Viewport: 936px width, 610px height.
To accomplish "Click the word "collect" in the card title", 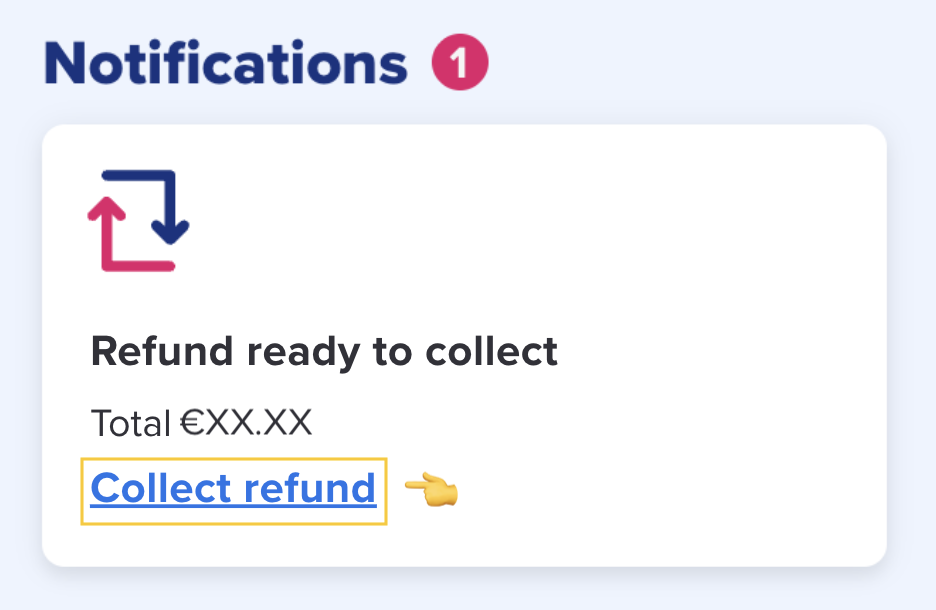I will tap(492, 352).
